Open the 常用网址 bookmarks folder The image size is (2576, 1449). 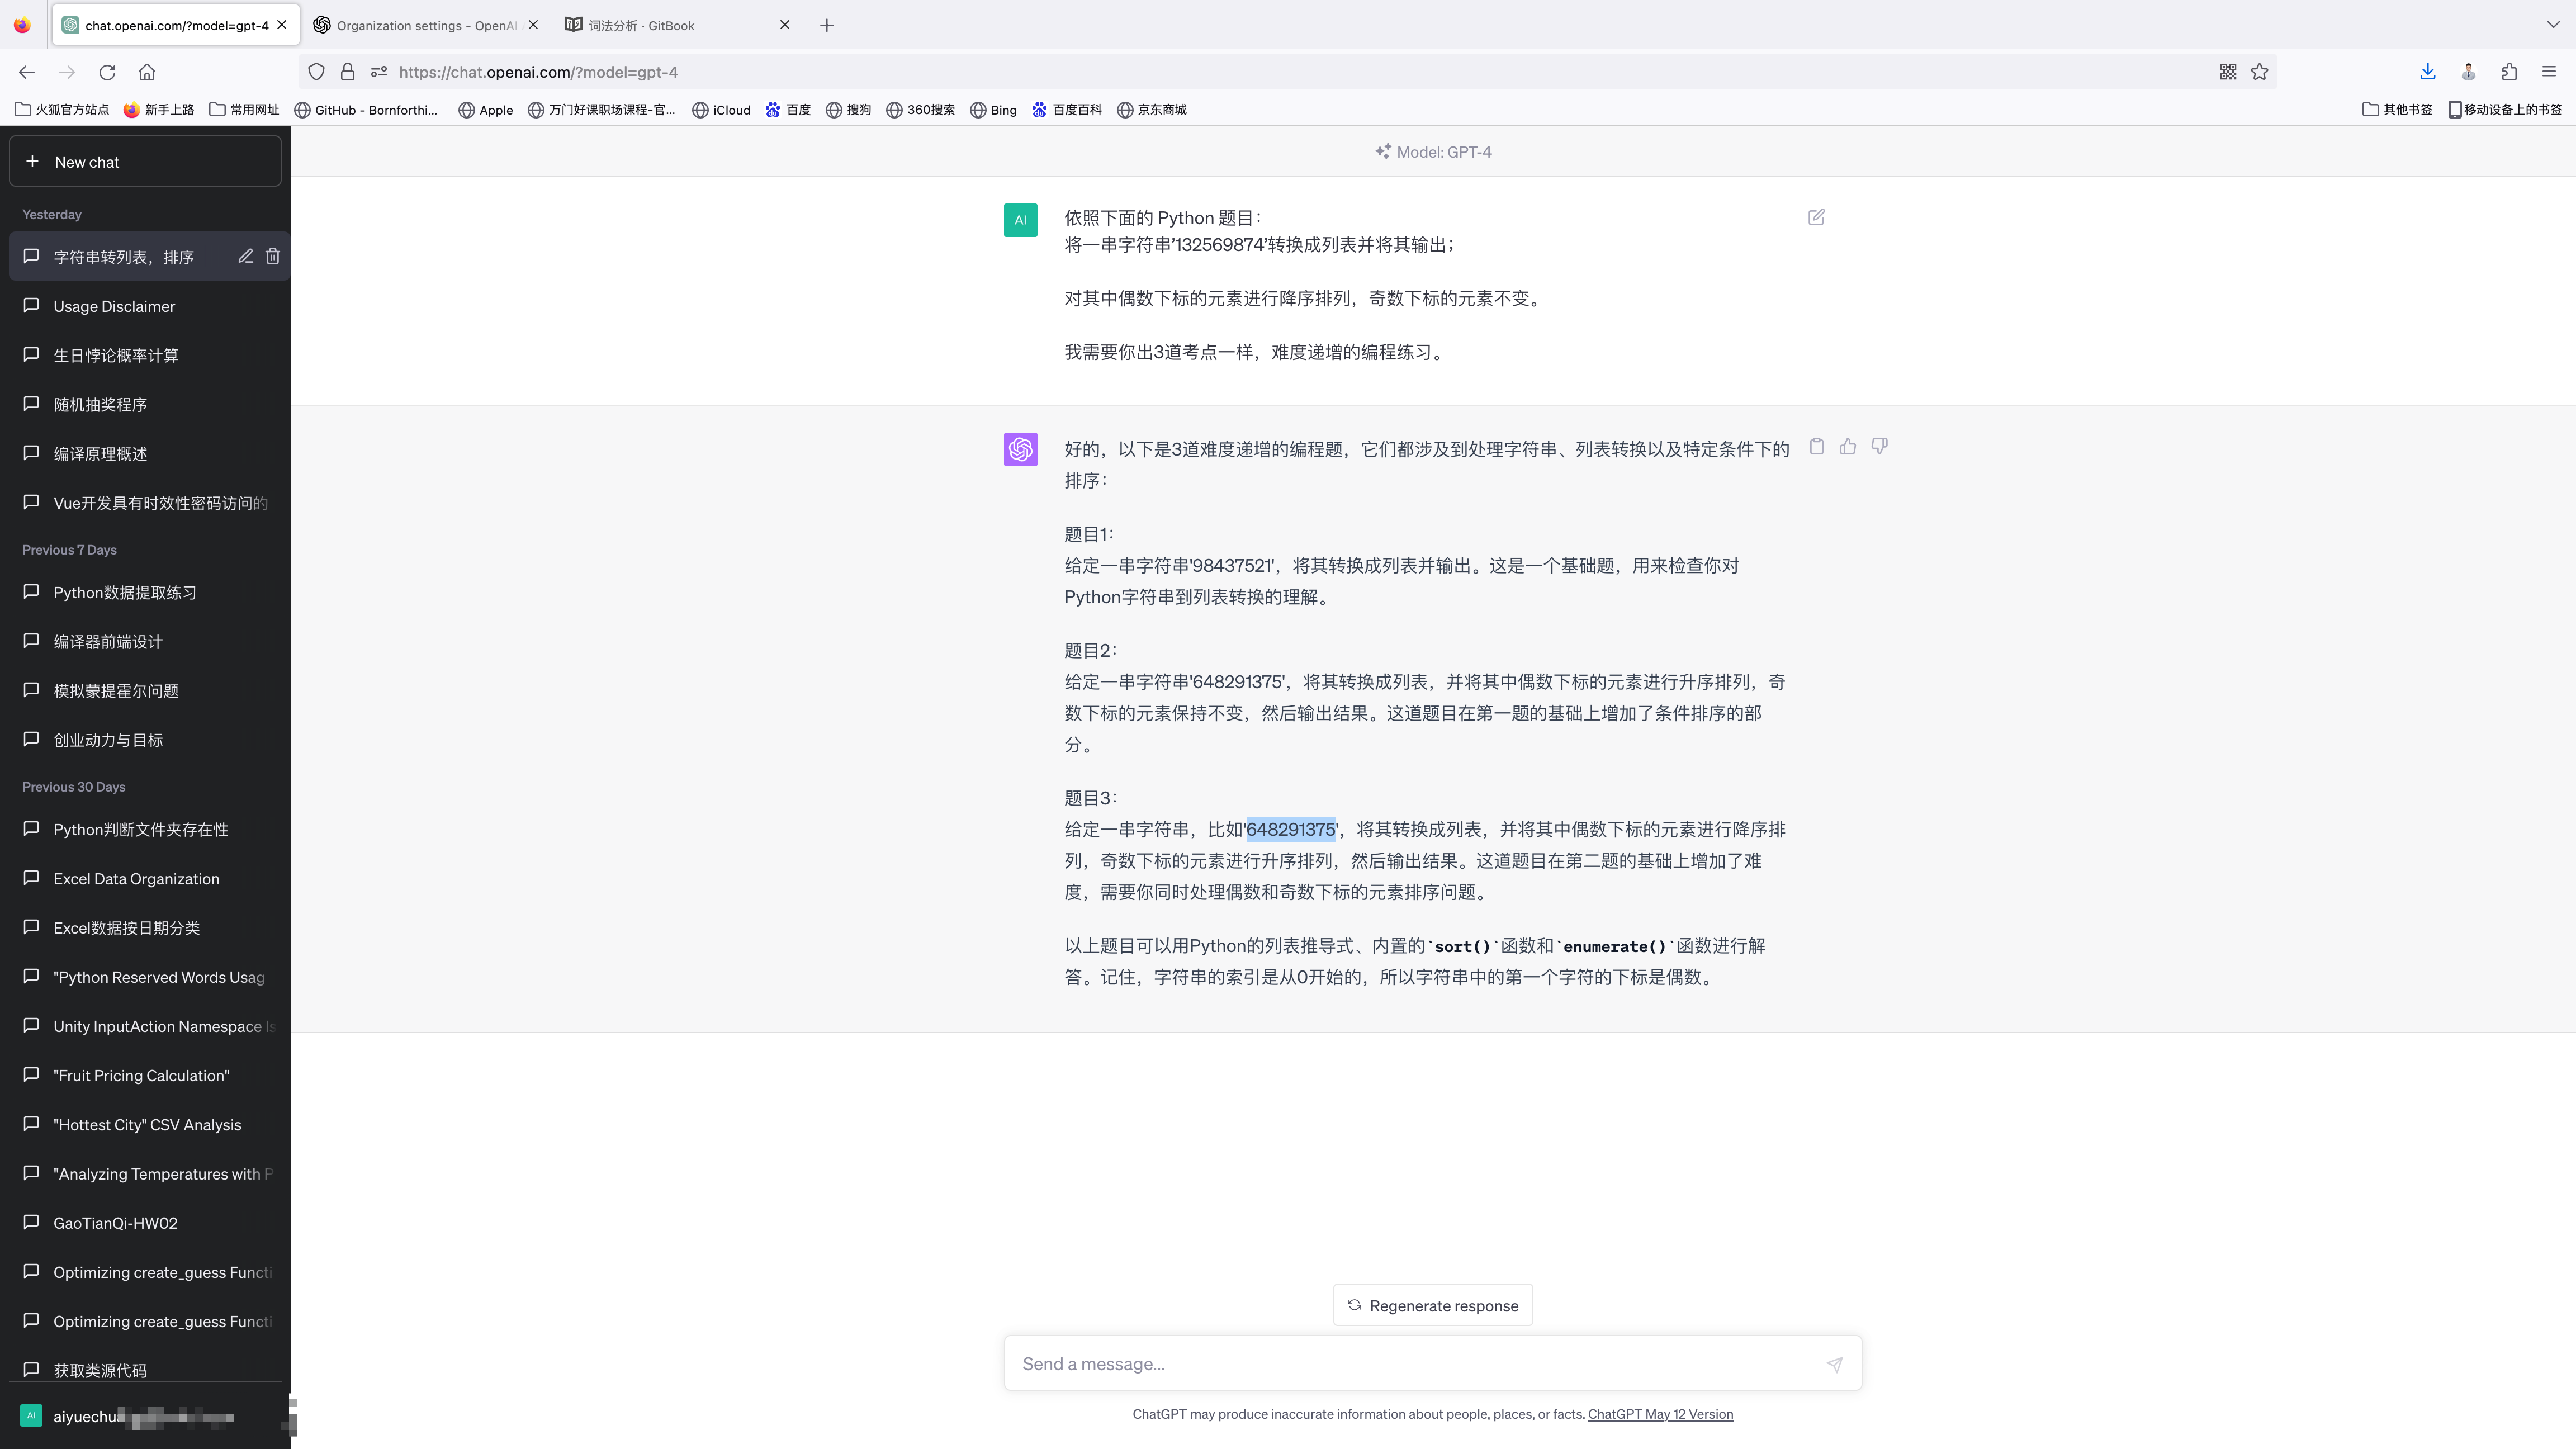click(244, 110)
